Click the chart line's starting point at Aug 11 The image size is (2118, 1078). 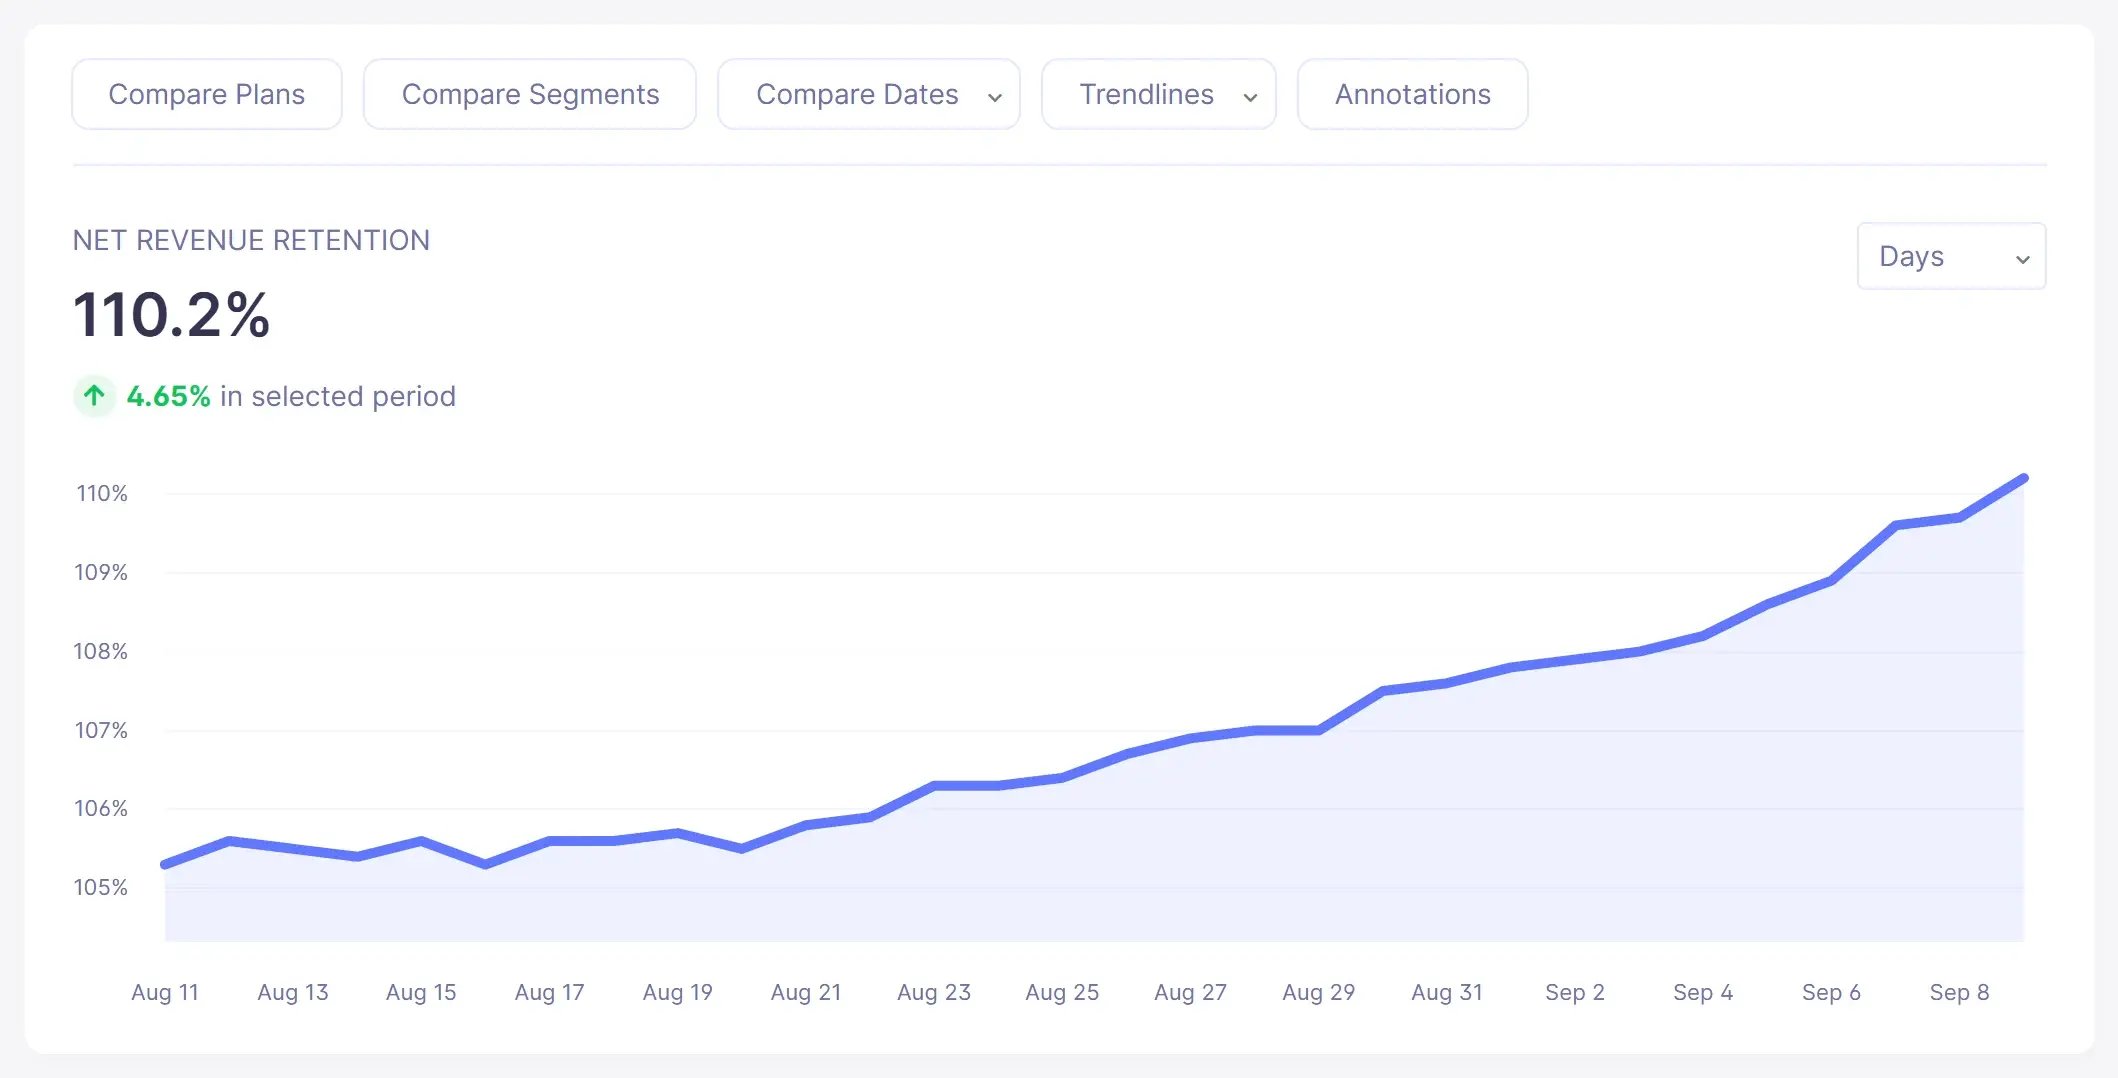(x=165, y=864)
